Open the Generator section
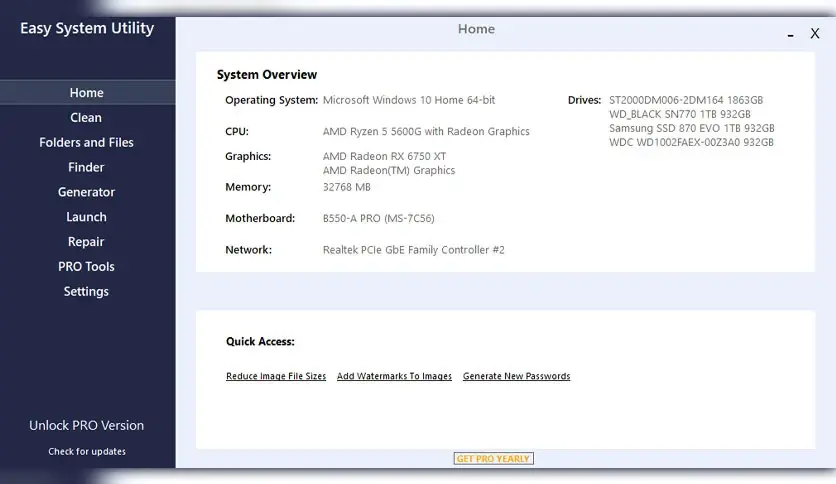Image resolution: width=836 pixels, height=484 pixels. 86,192
